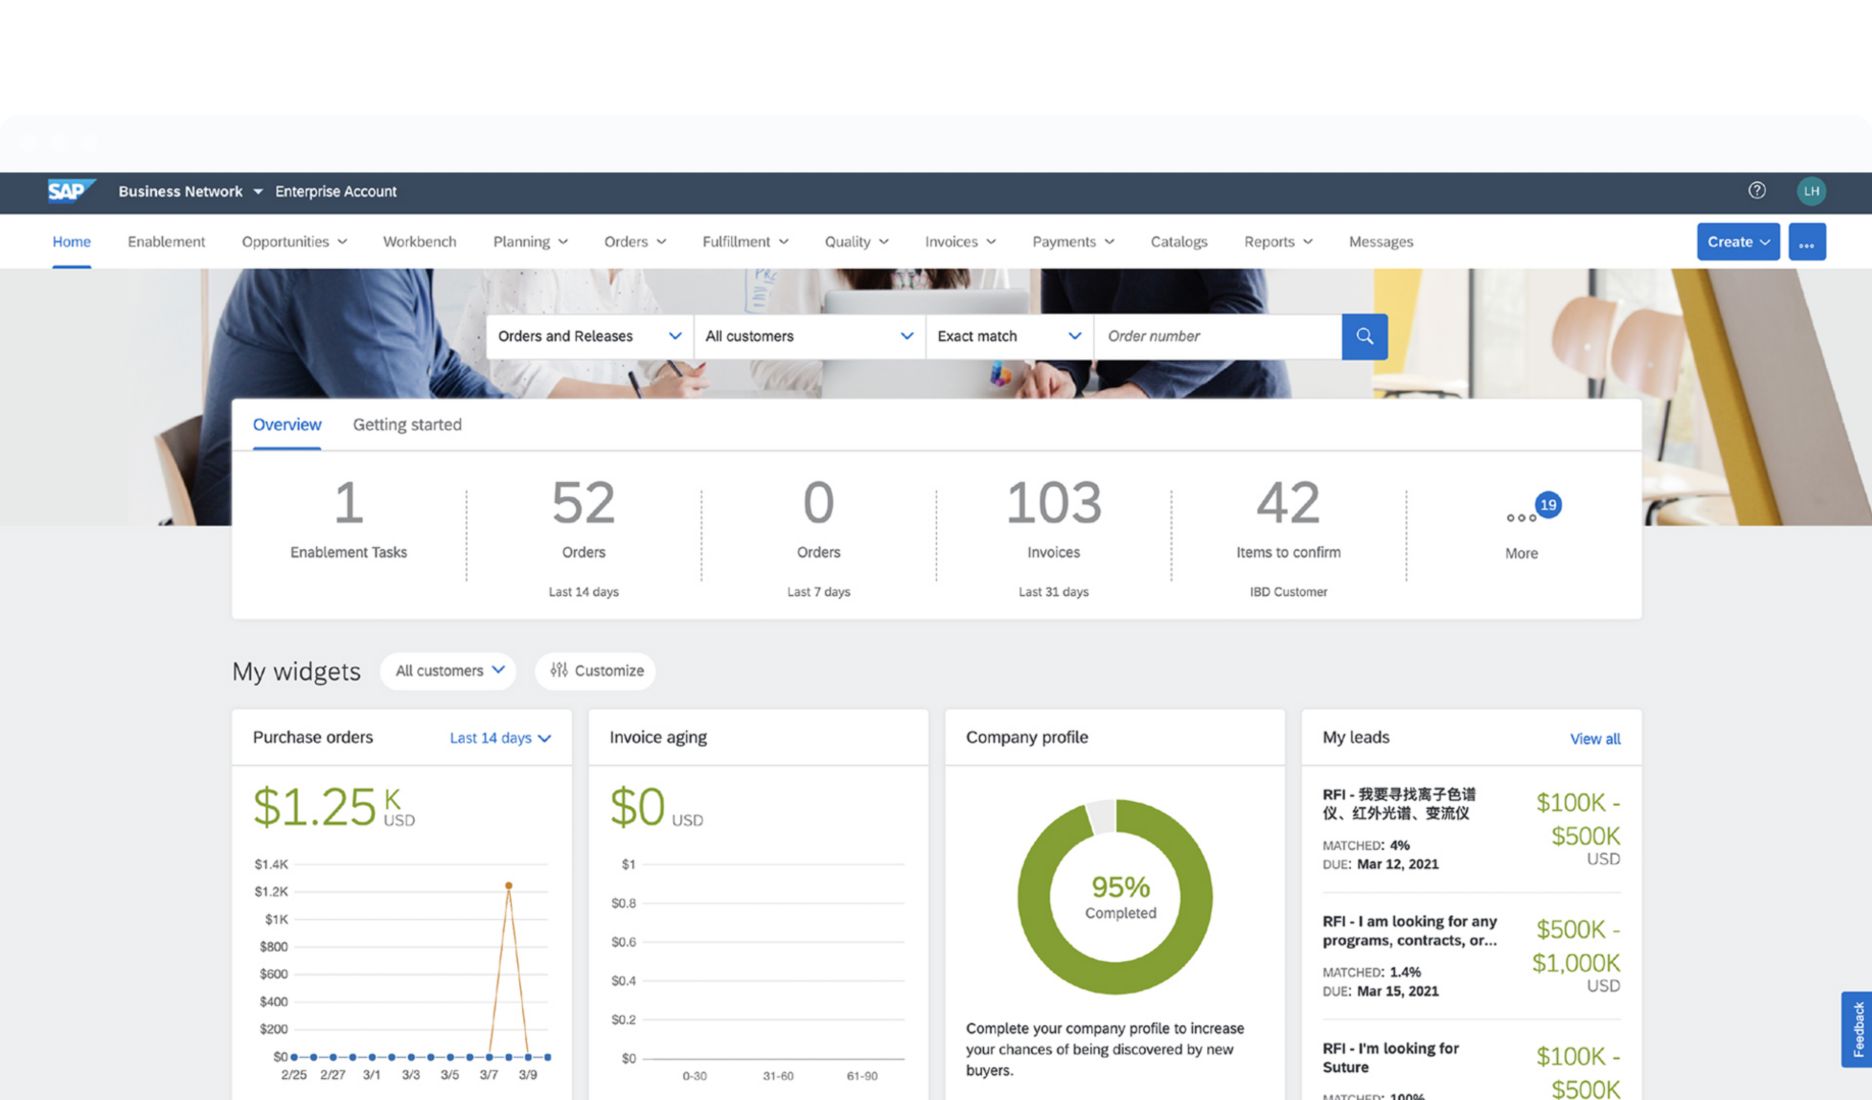The image size is (1872, 1100).
Task: Expand the All customers search dropdown
Action: 808,336
